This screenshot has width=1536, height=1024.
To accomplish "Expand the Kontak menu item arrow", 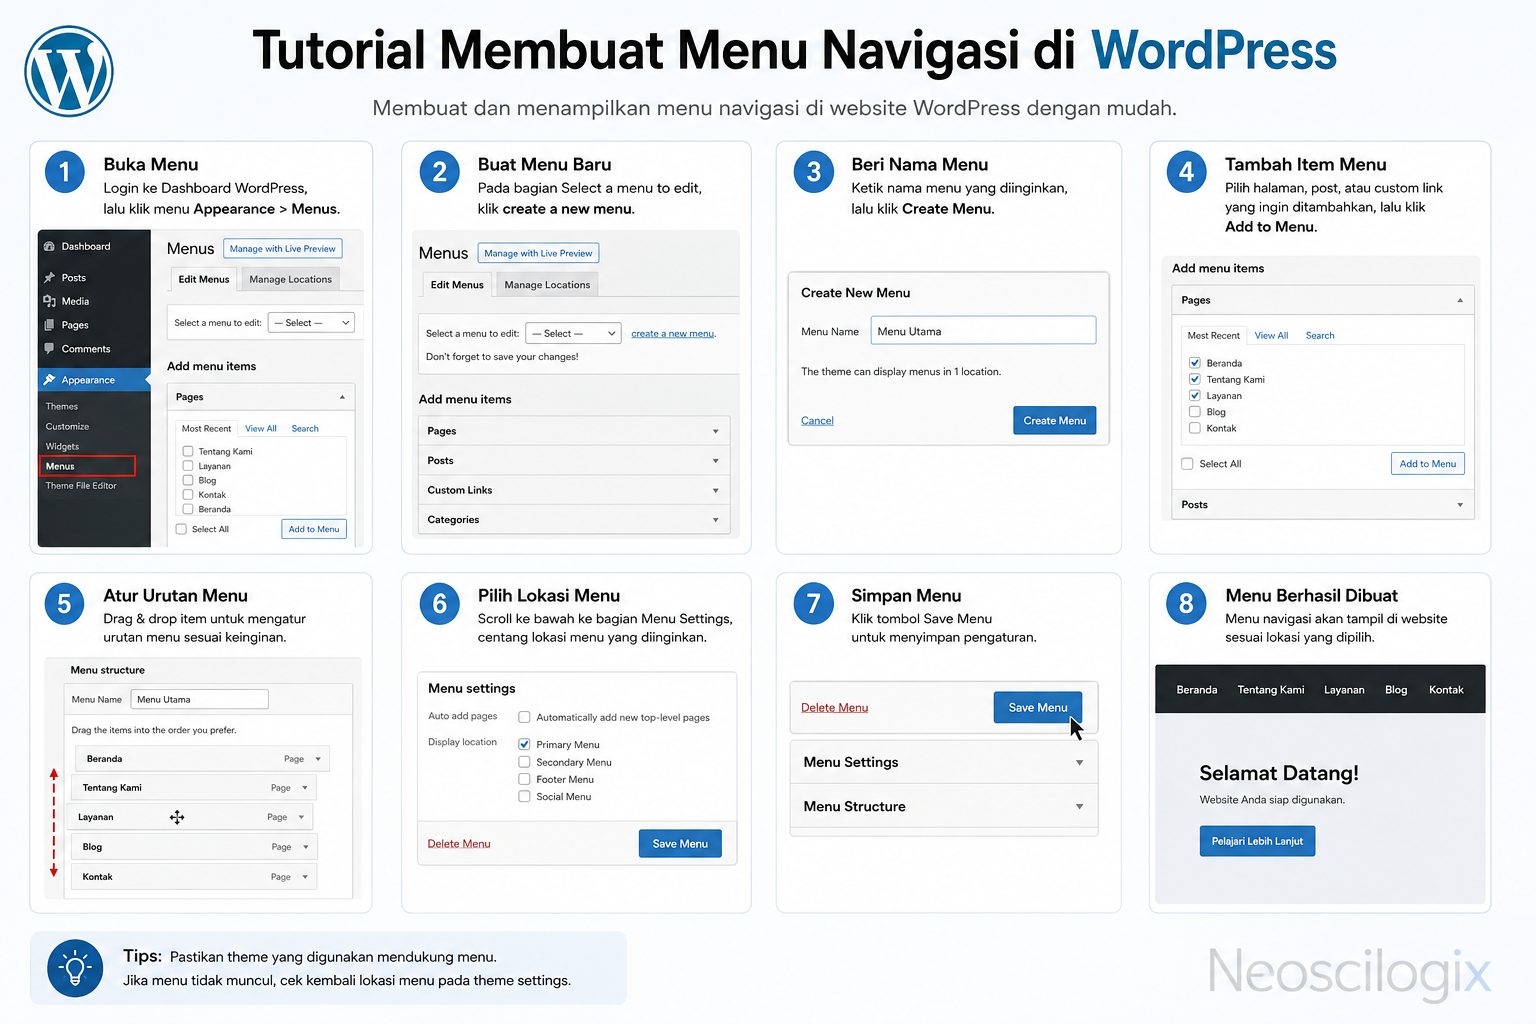I will coord(305,878).
